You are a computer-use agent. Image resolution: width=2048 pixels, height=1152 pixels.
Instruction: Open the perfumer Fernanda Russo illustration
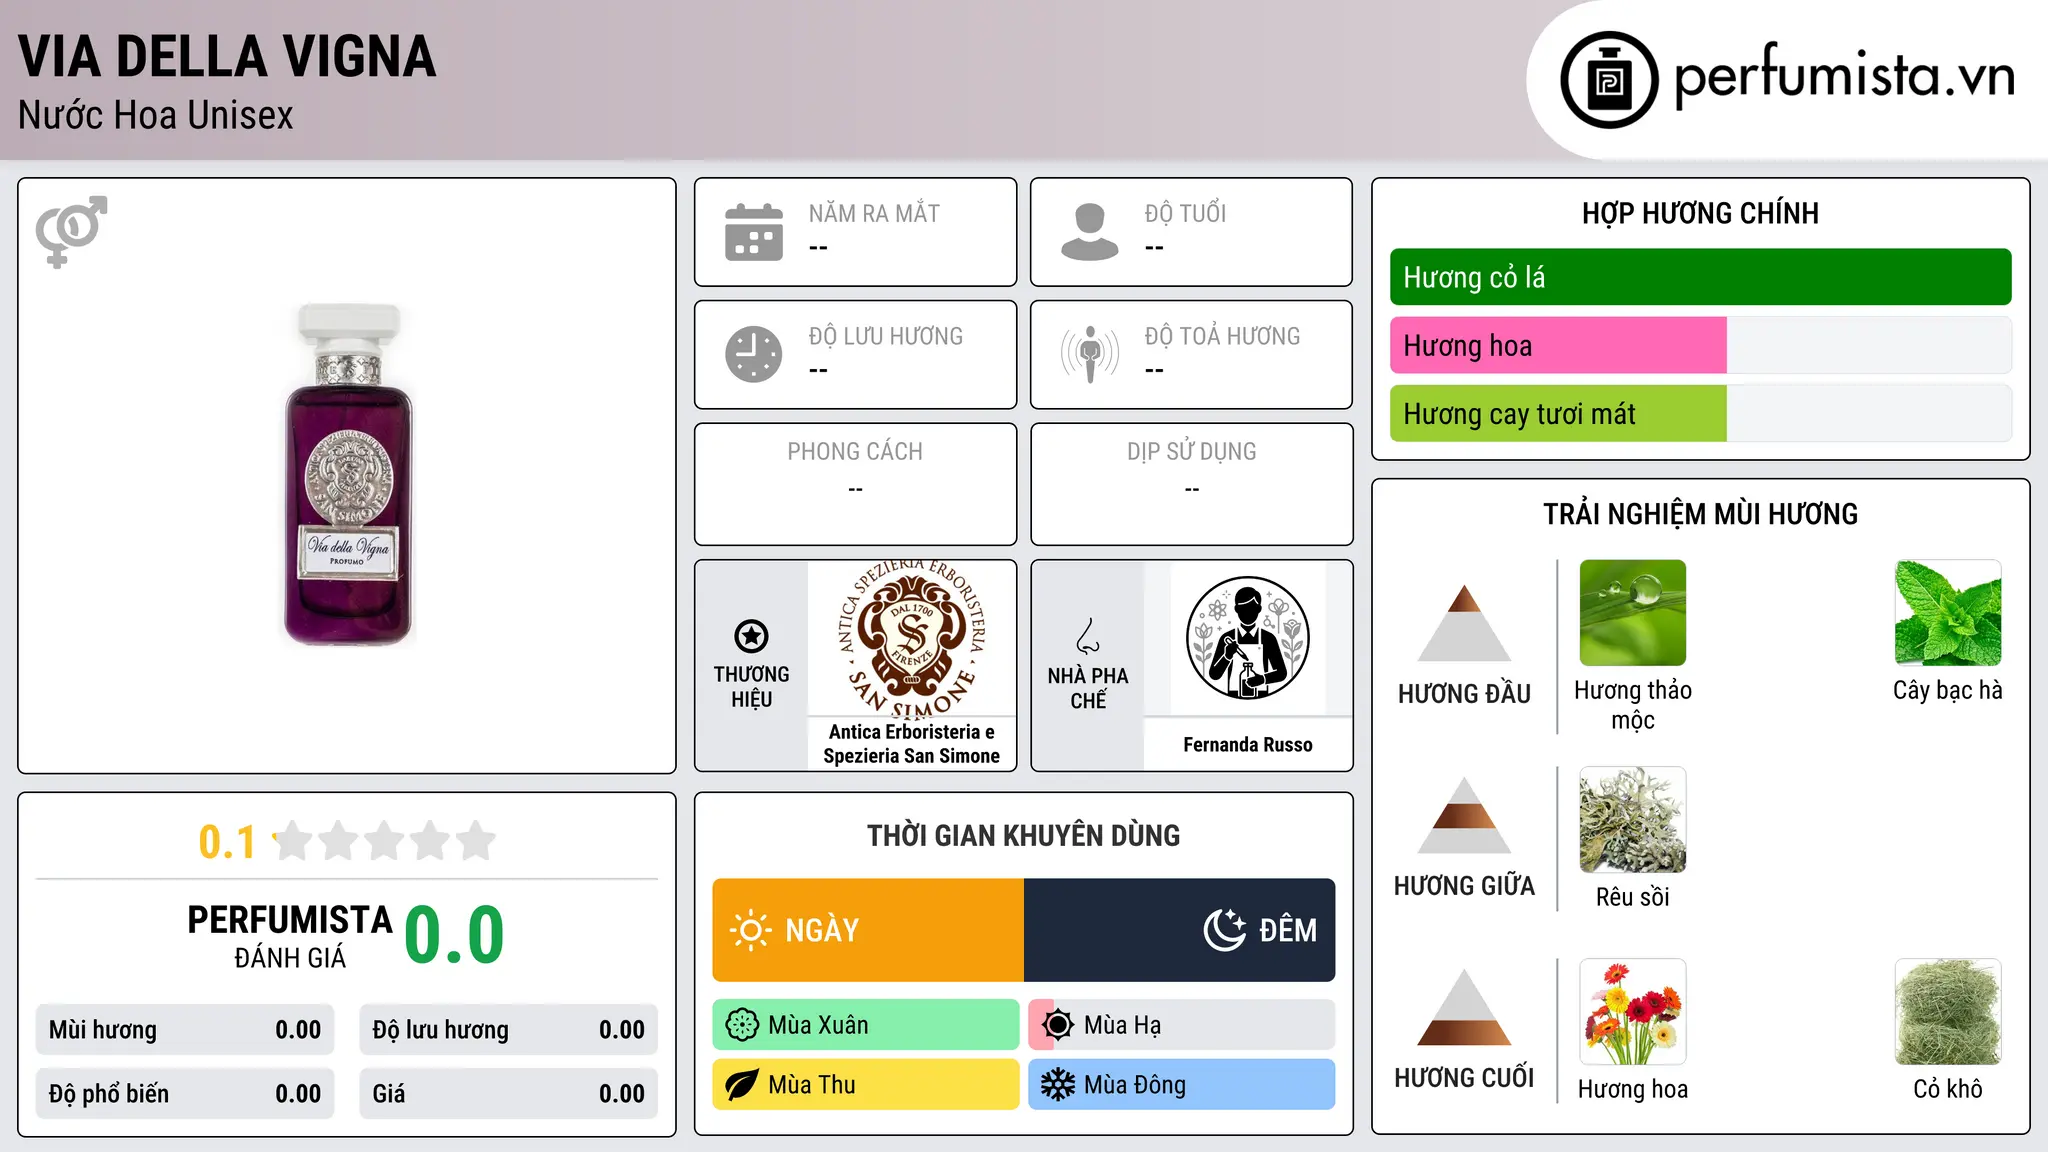1247,638
